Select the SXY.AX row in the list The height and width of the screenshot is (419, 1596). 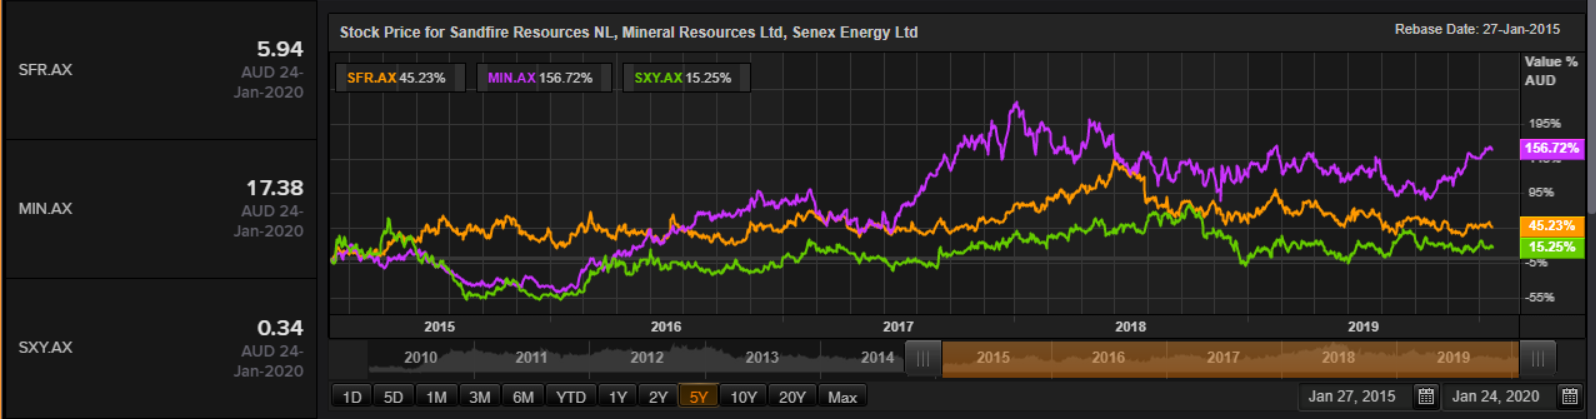click(x=160, y=348)
